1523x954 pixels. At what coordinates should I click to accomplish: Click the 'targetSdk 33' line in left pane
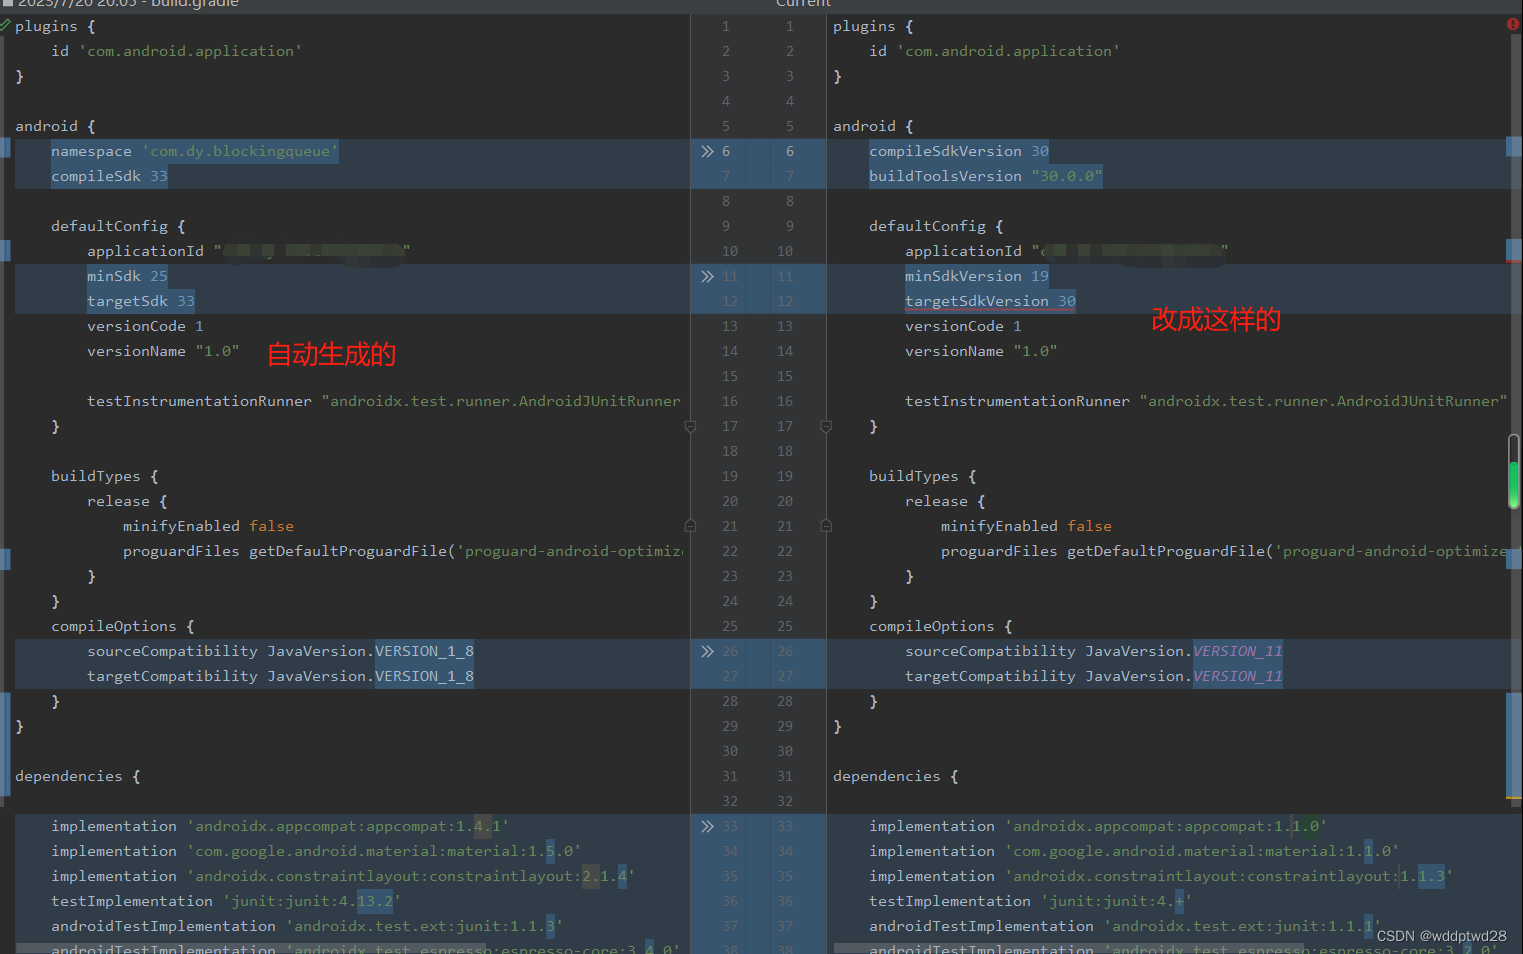click(141, 301)
